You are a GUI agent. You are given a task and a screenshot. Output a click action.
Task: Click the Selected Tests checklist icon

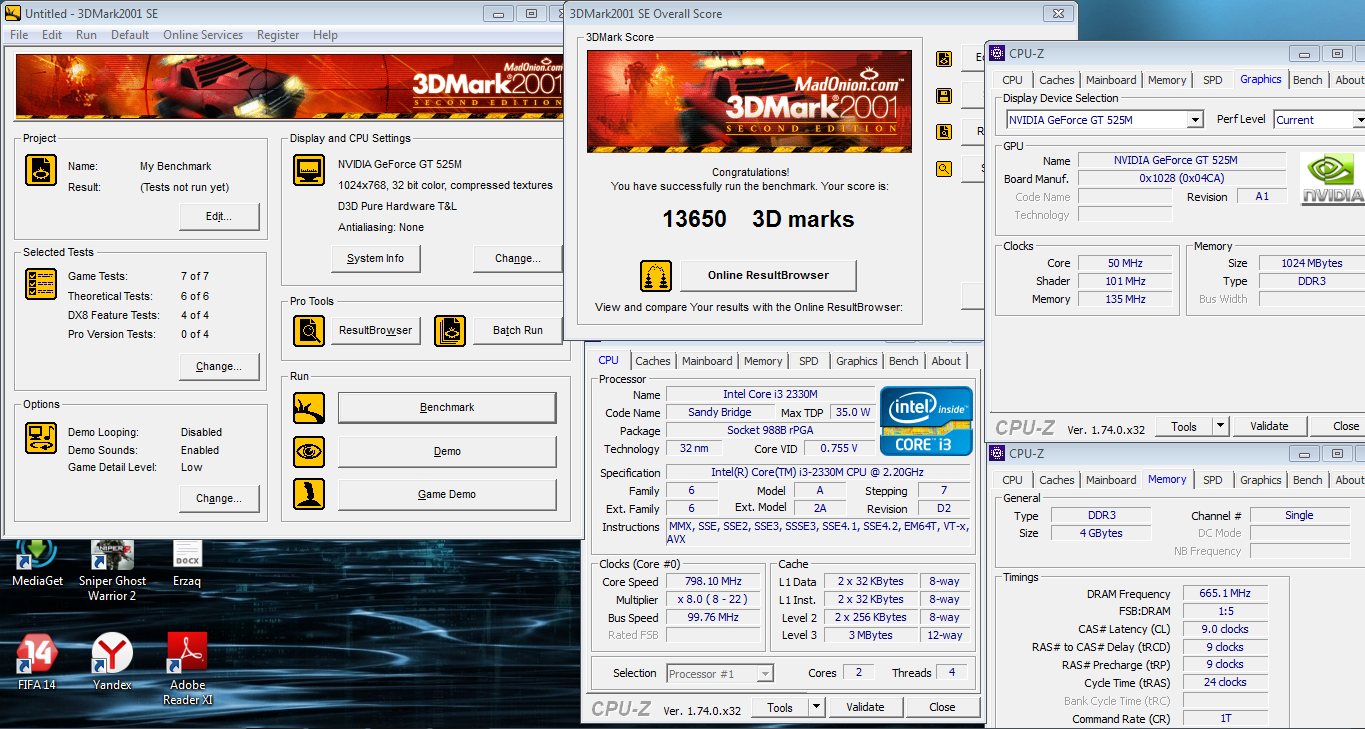(x=41, y=285)
